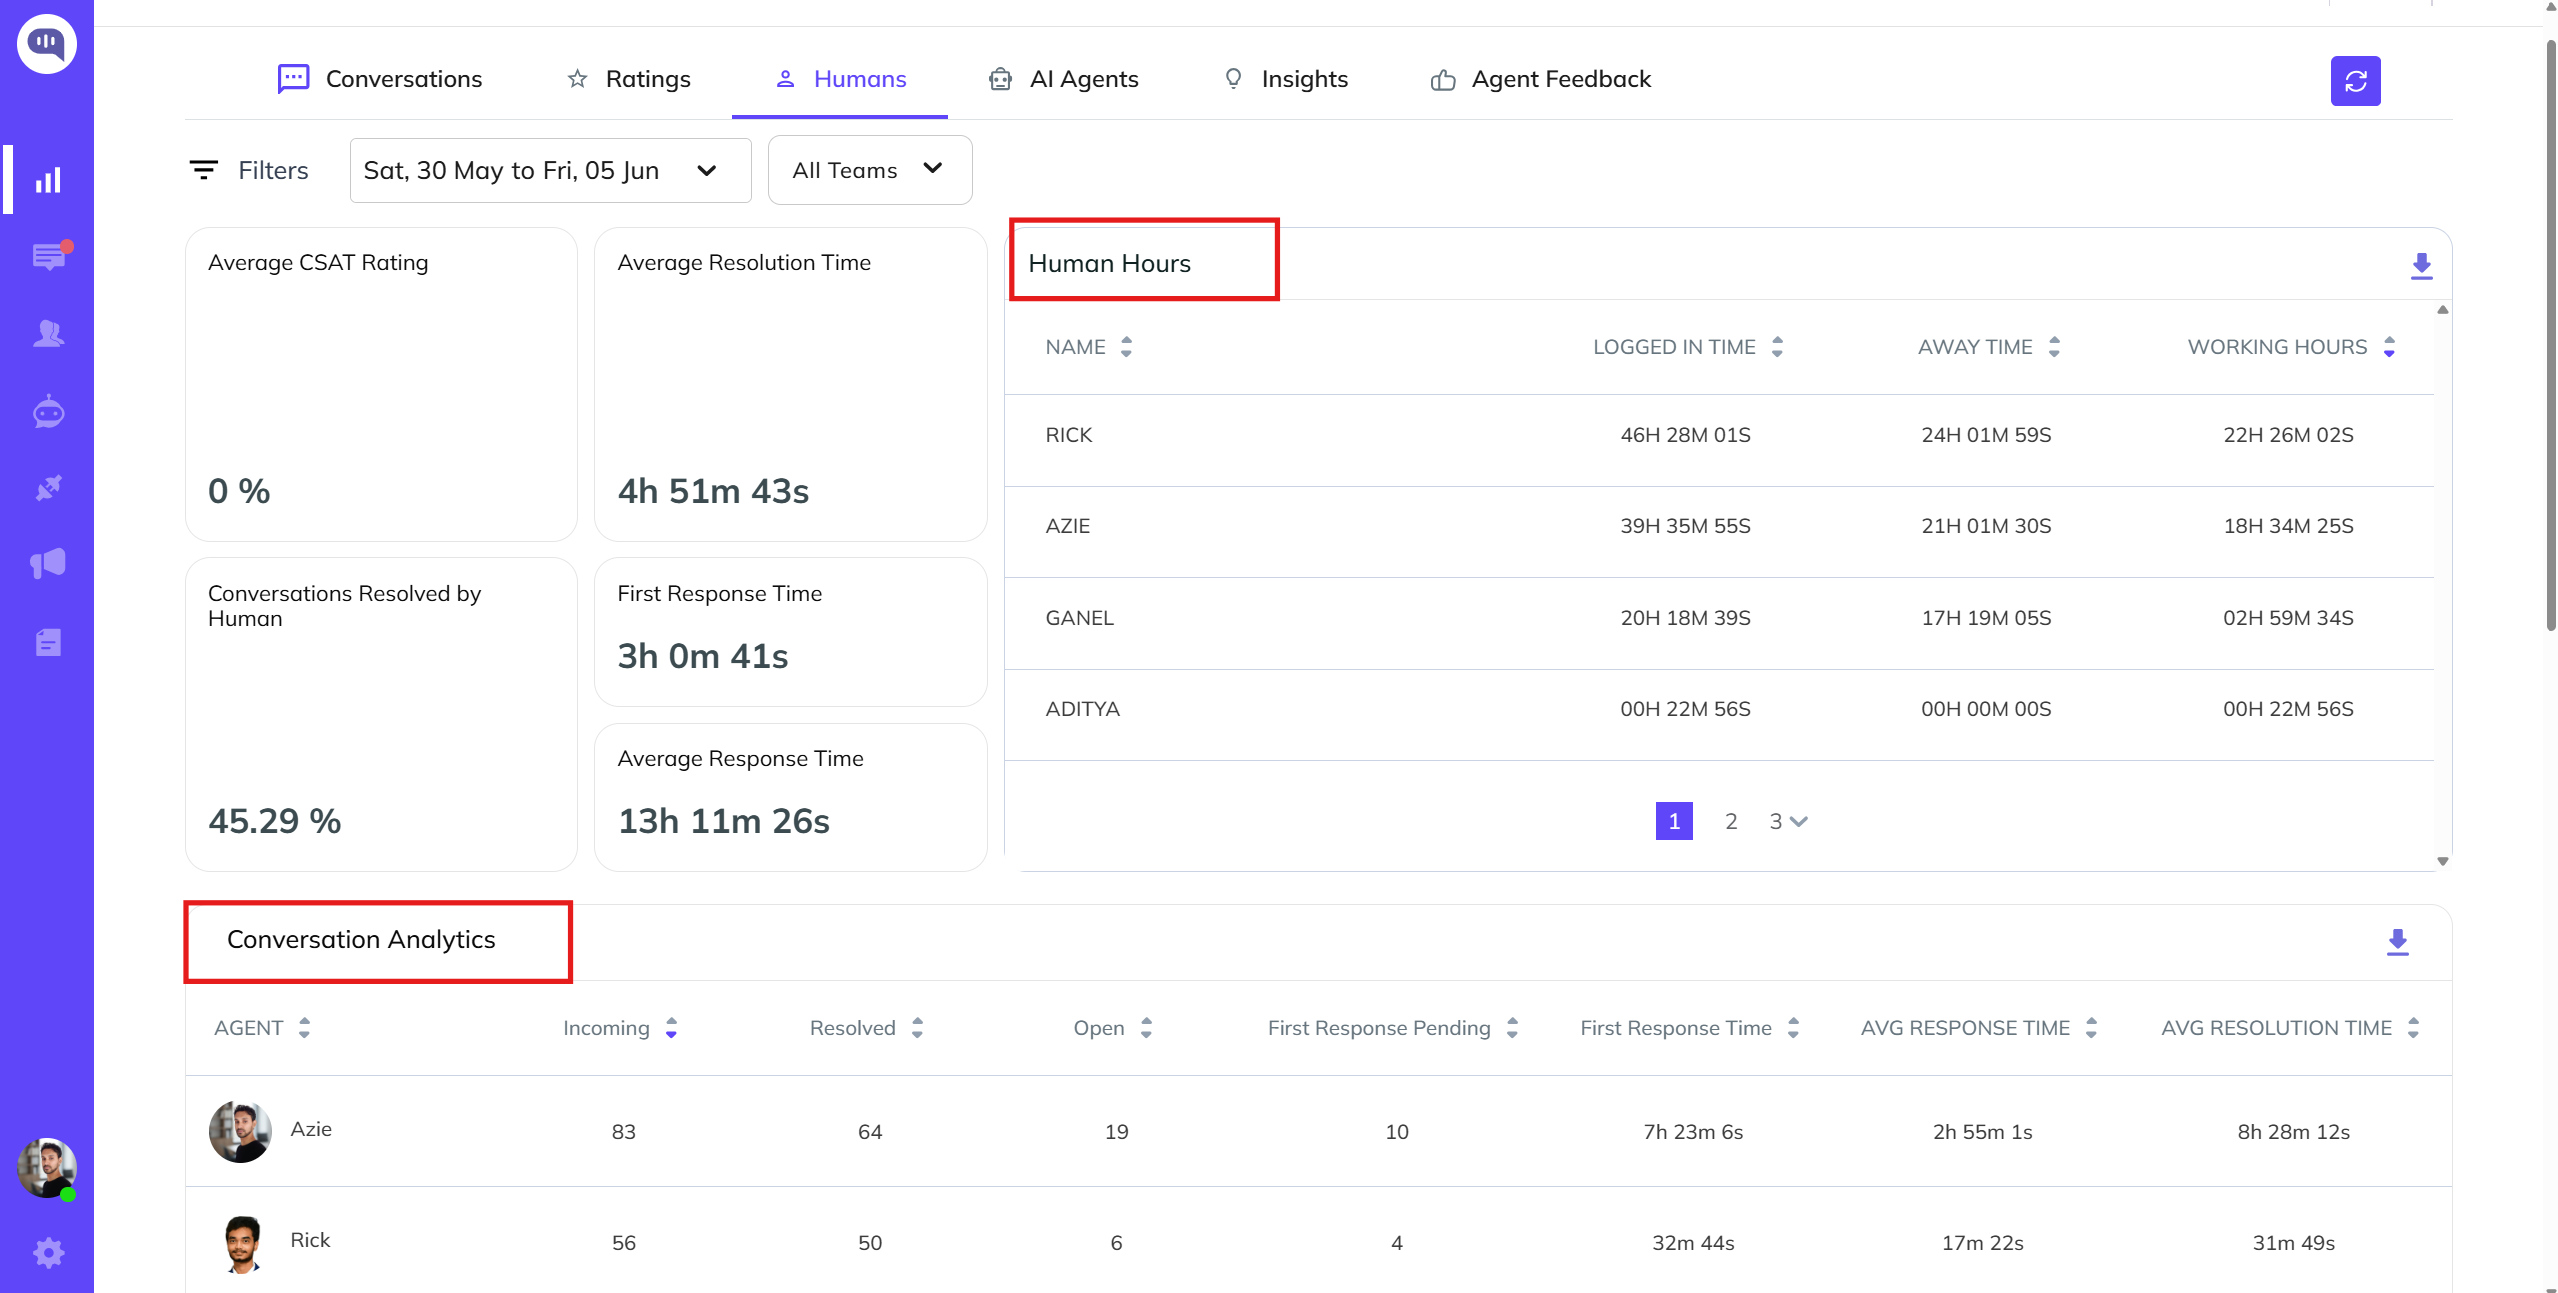Switch to the Conversations tab
2558x1293 pixels.
click(x=380, y=79)
